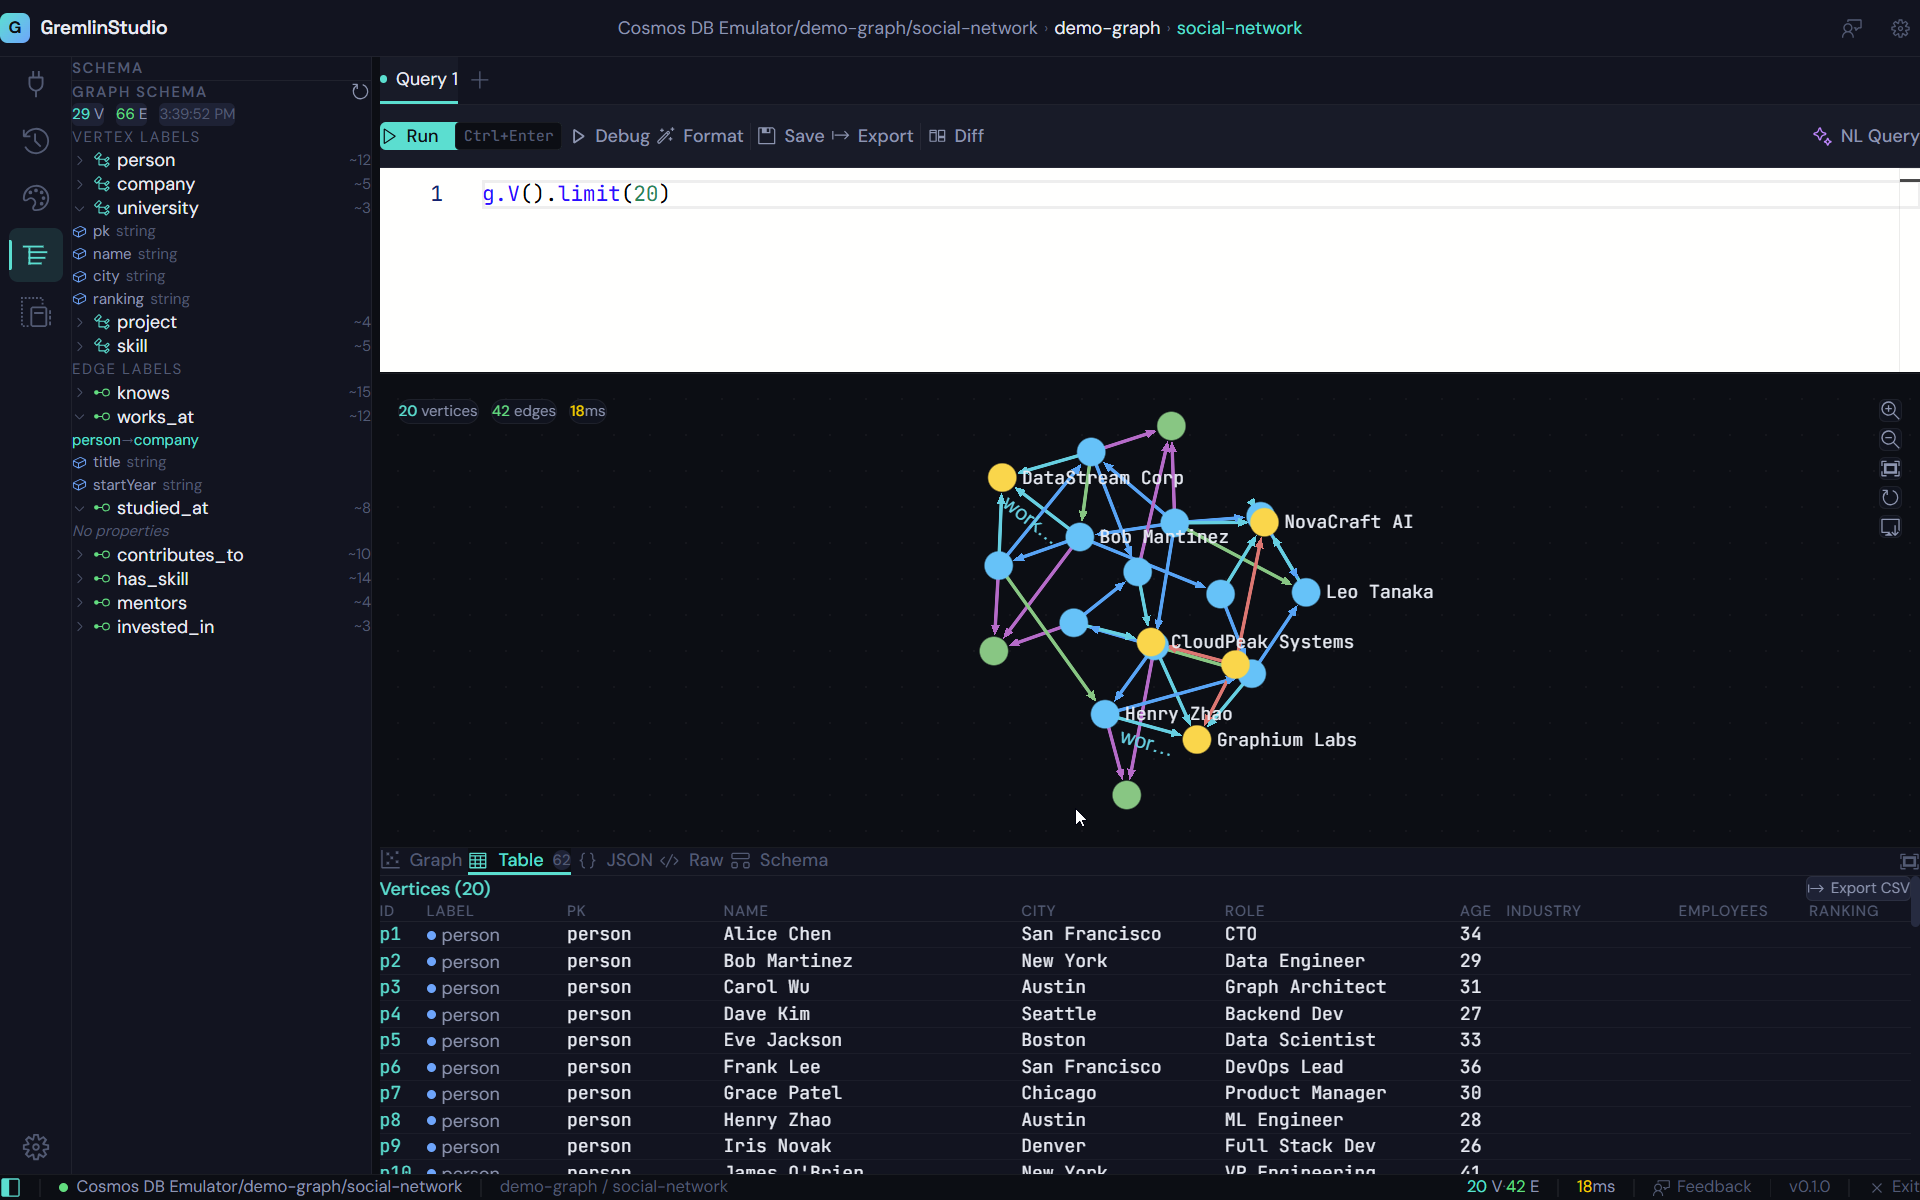Export the graph as an image
Viewport: 1920px width, 1200px height.
(1891, 527)
